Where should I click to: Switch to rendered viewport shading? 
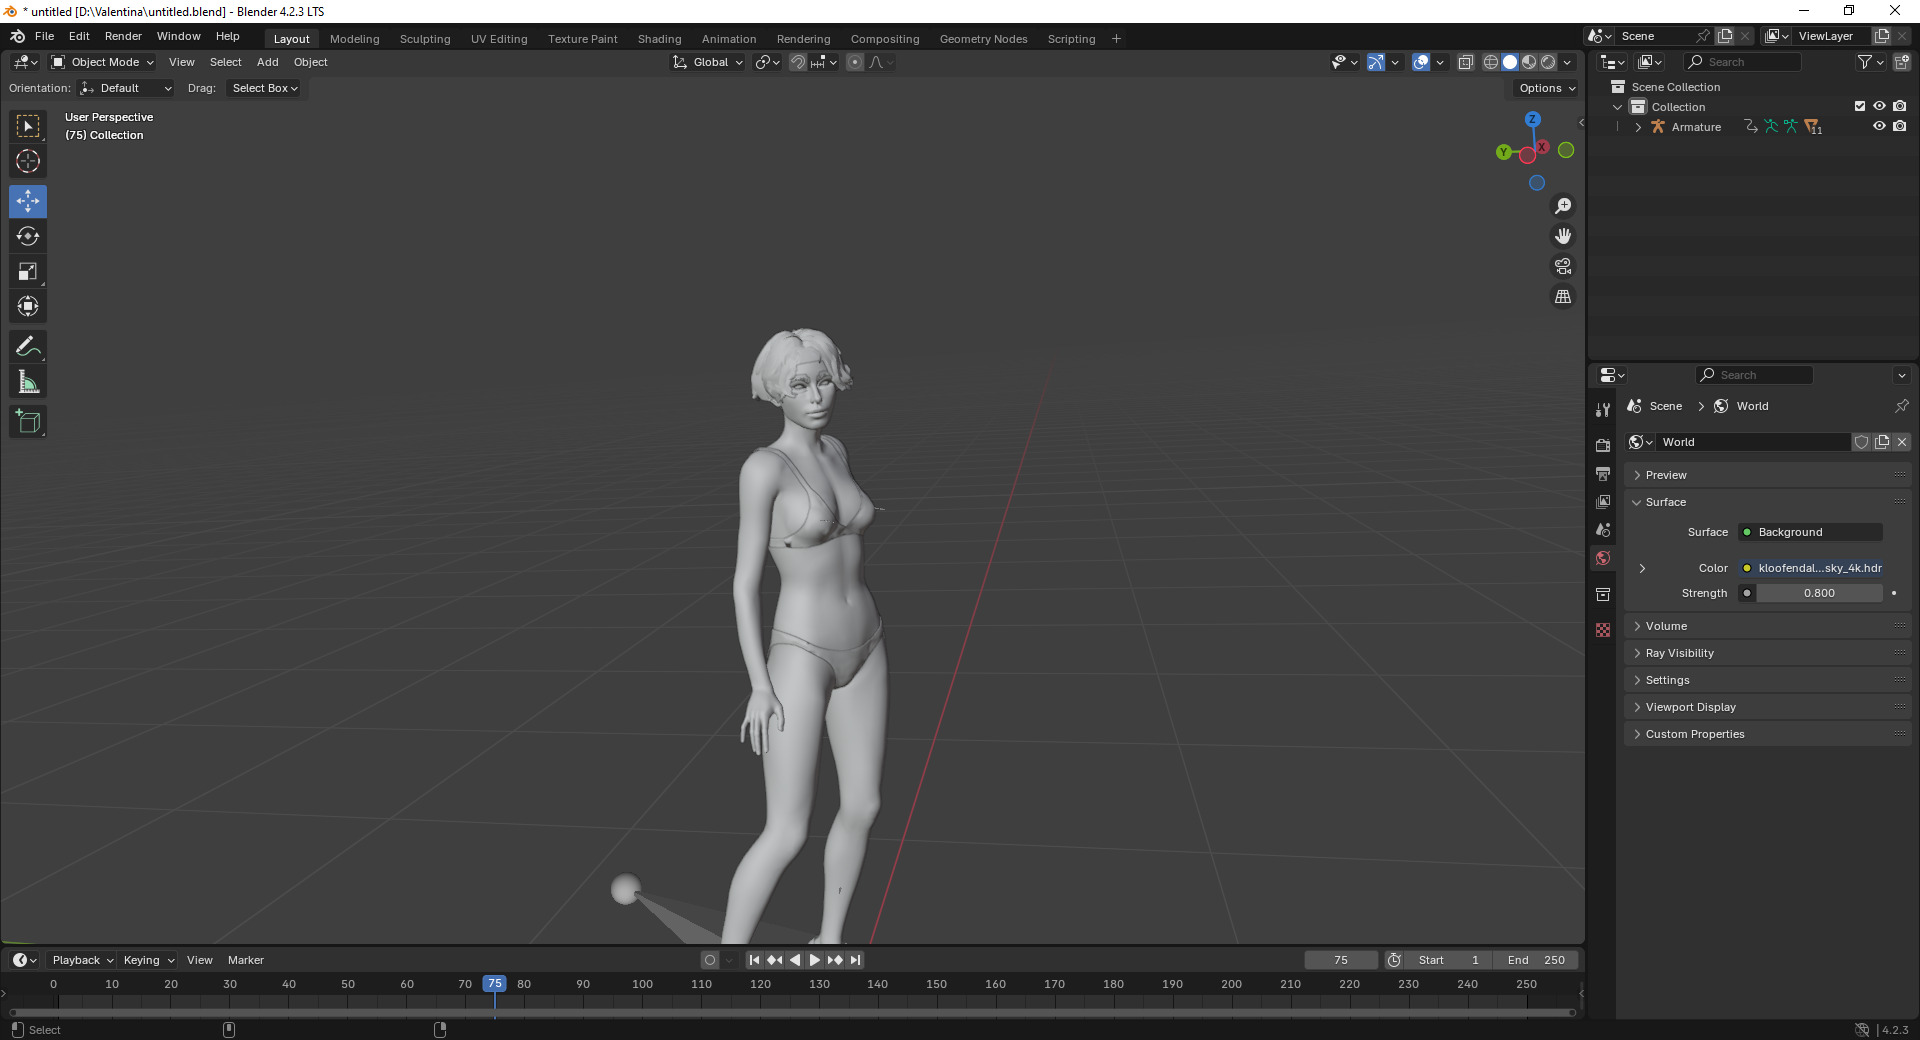tap(1548, 62)
